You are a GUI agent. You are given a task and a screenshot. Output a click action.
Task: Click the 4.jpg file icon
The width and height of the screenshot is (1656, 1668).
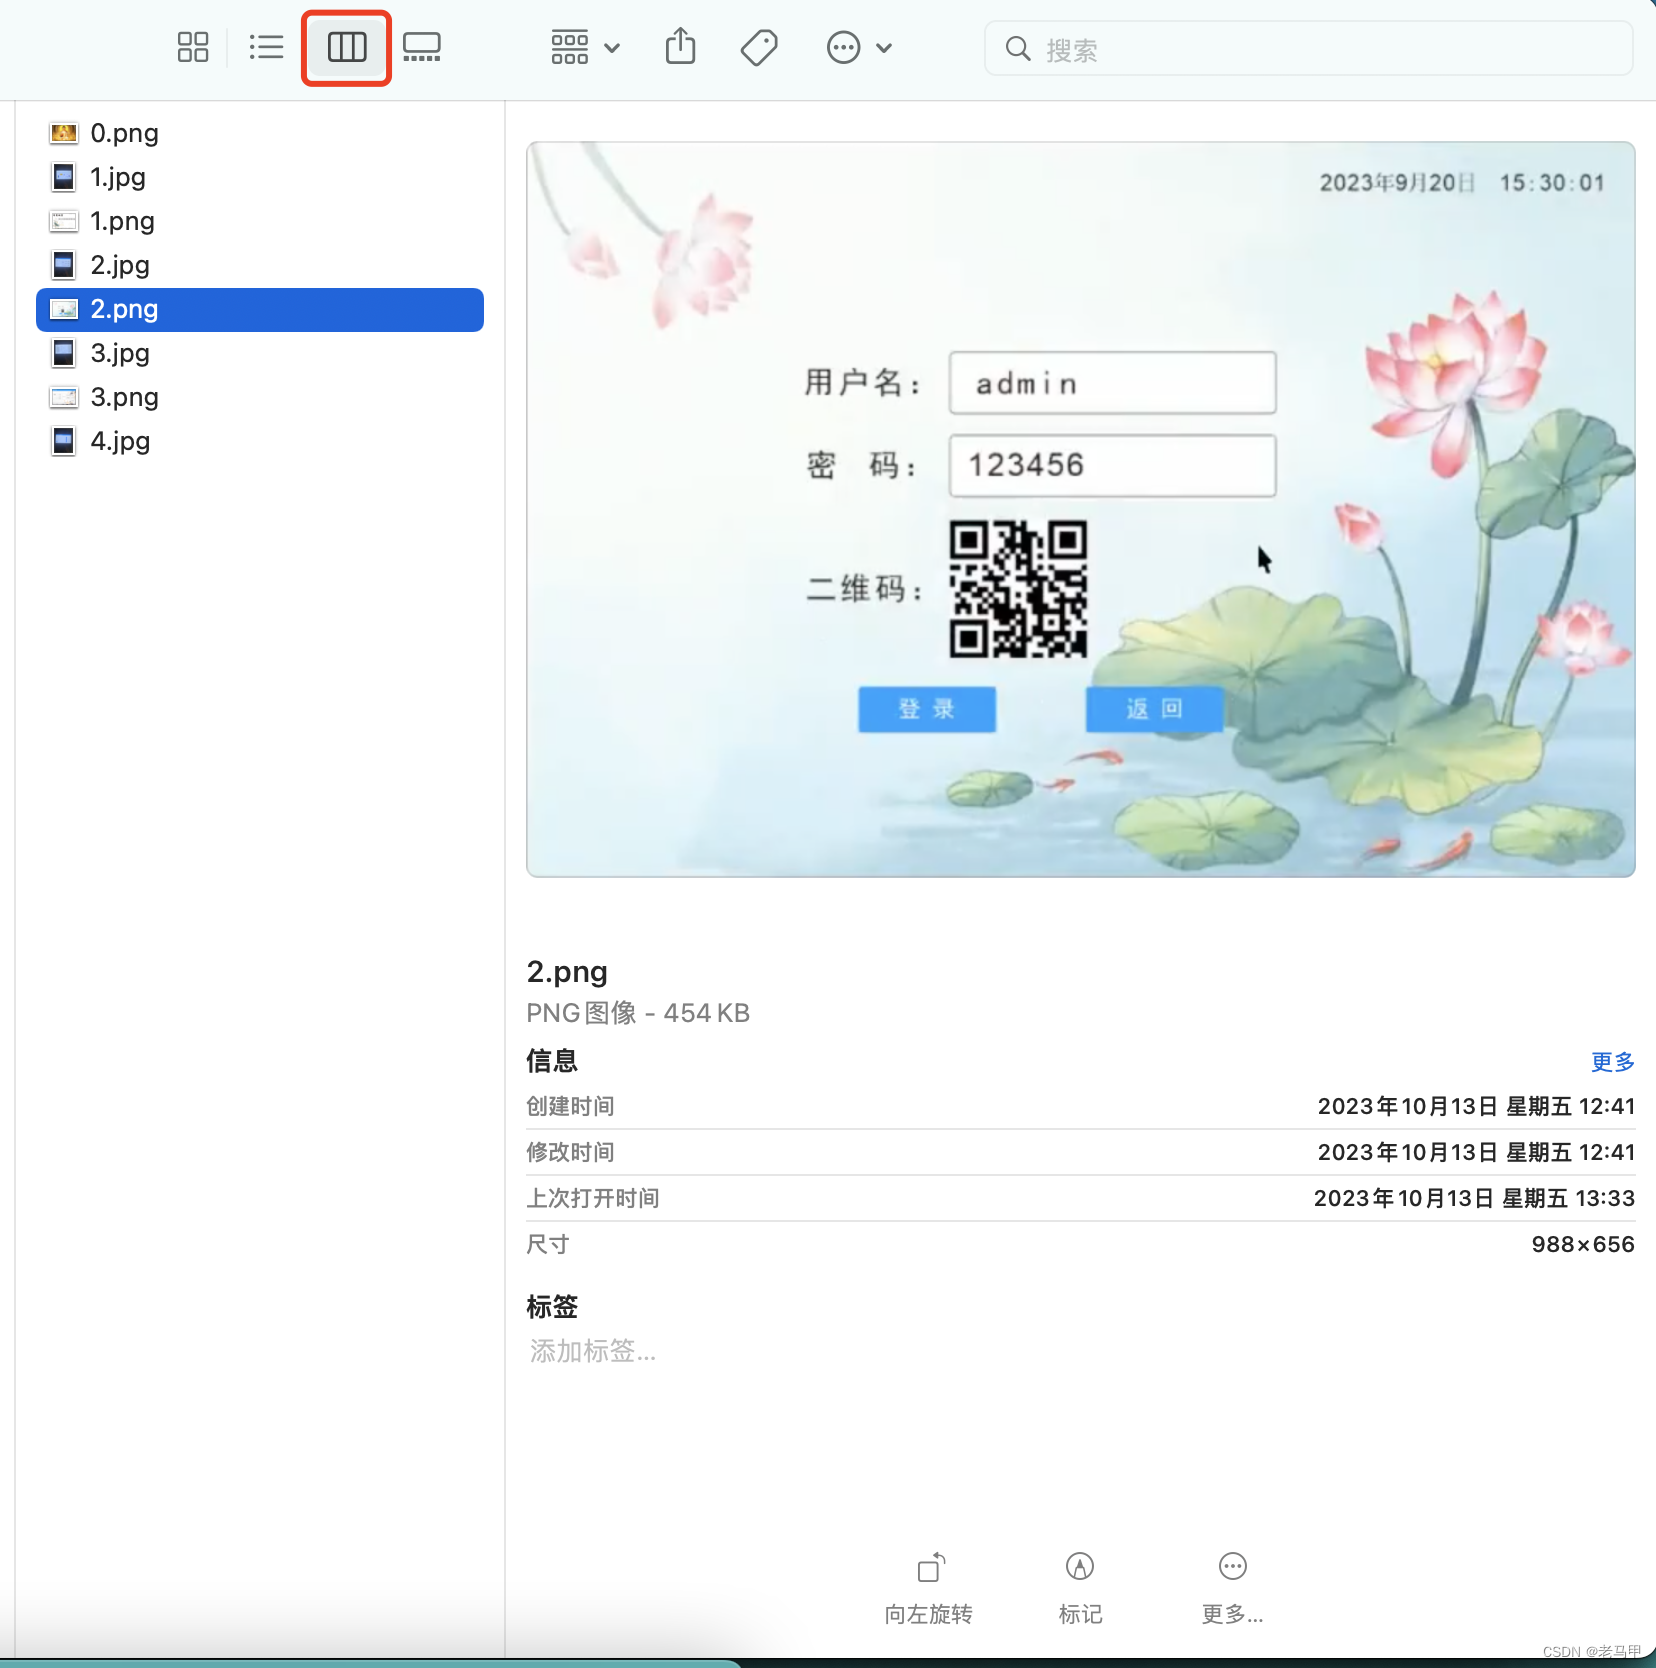pos(64,441)
